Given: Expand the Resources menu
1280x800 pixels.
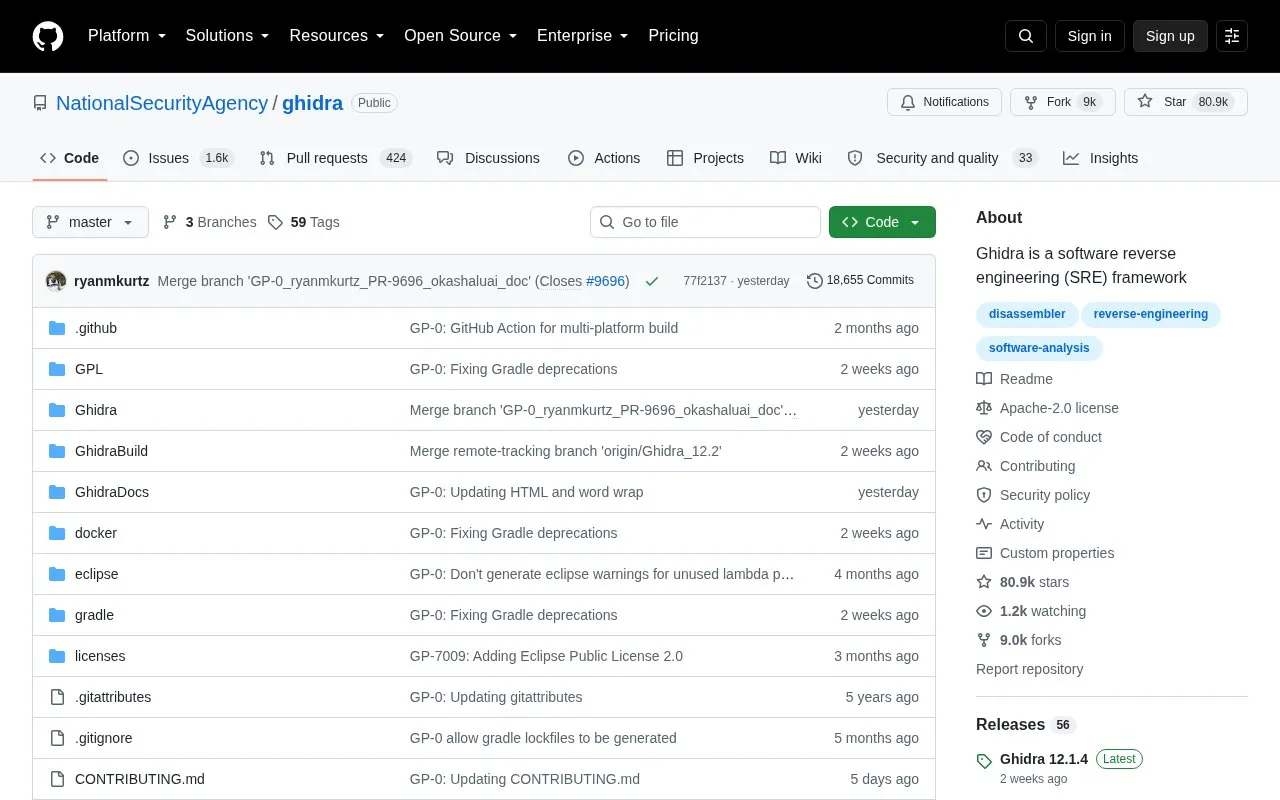Looking at the screenshot, I should (x=337, y=36).
